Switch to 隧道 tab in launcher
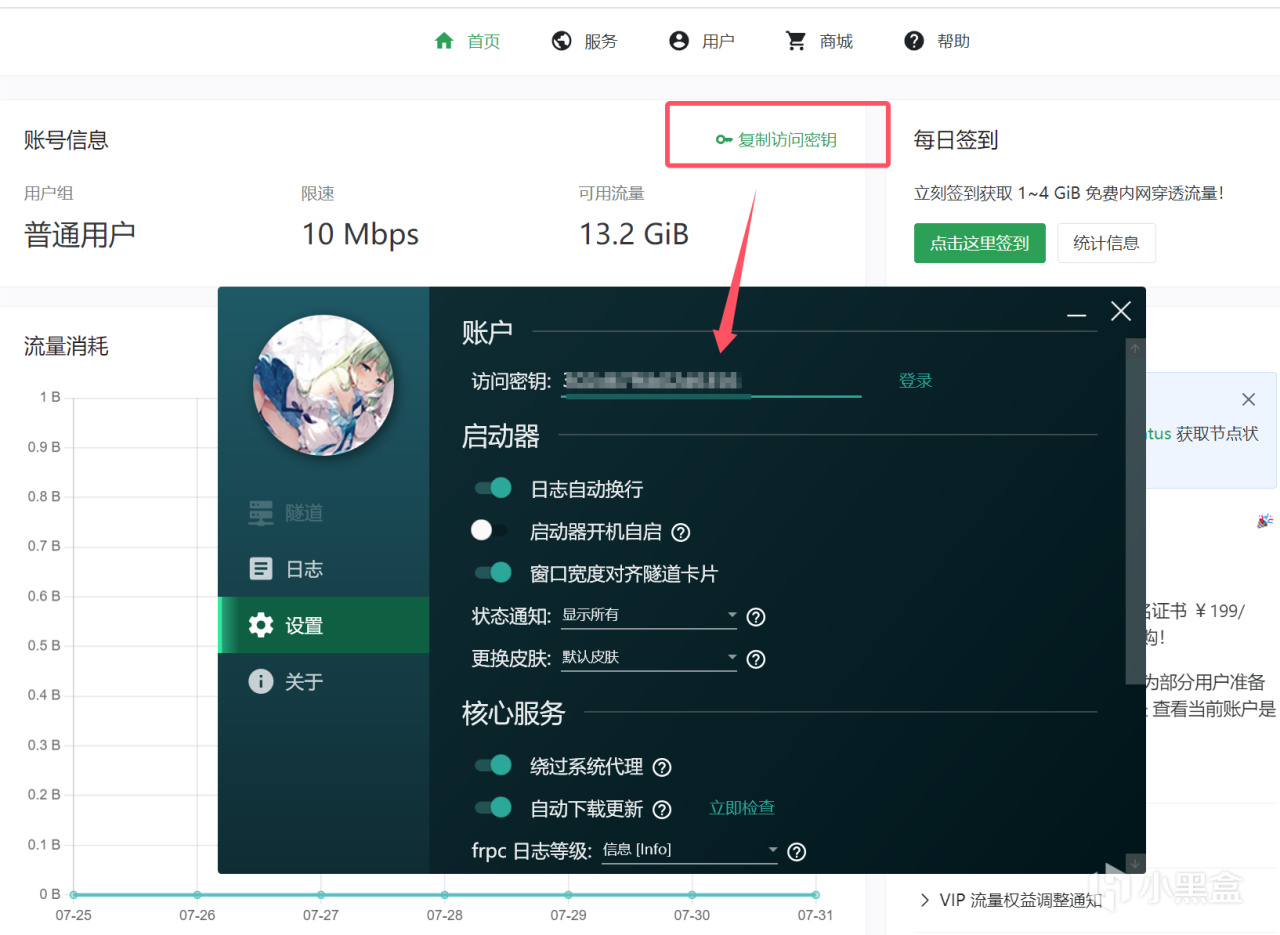 click(x=324, y=513)
